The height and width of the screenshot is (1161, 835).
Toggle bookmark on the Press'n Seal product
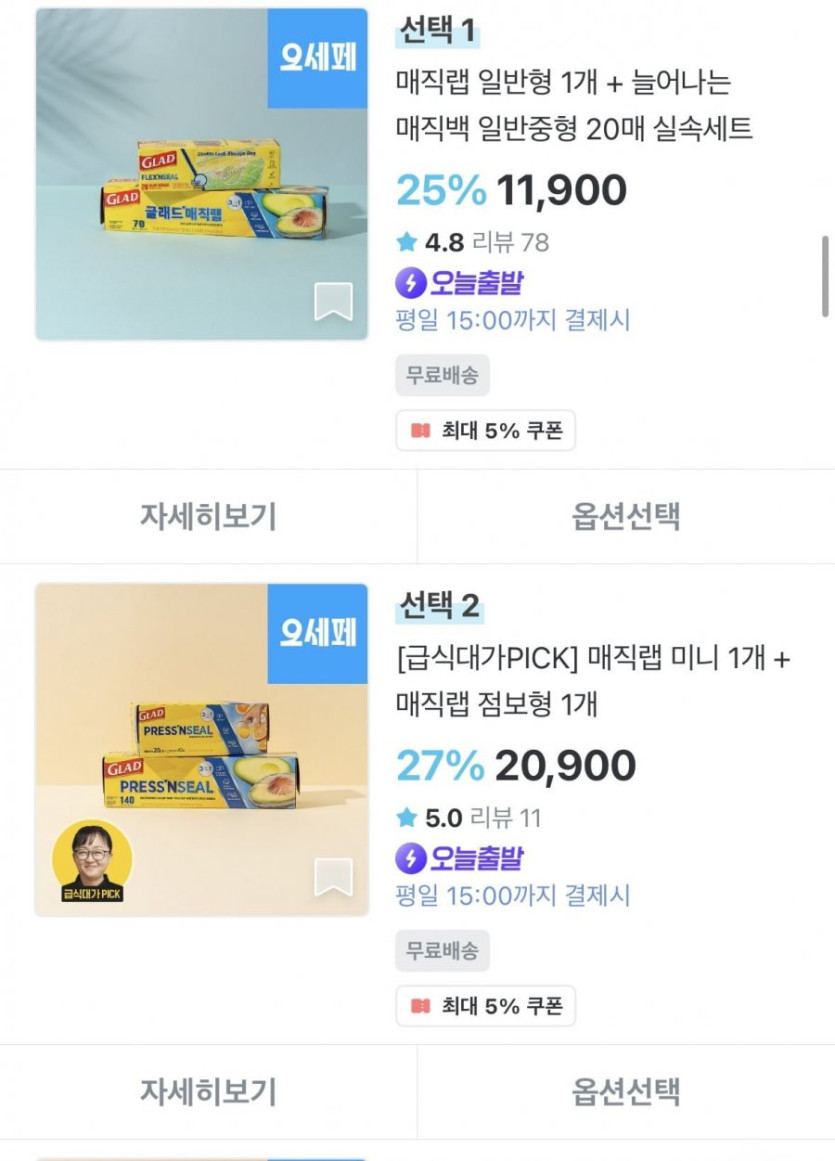coord(333,877)
